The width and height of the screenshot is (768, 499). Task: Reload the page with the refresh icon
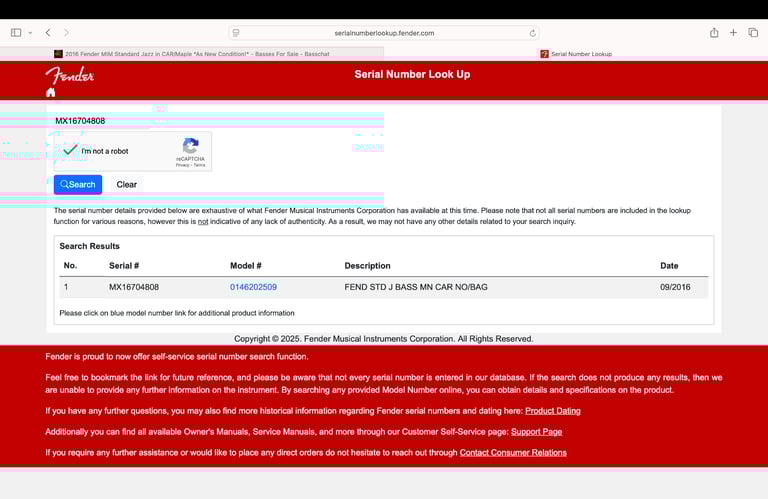coord(532,33)
